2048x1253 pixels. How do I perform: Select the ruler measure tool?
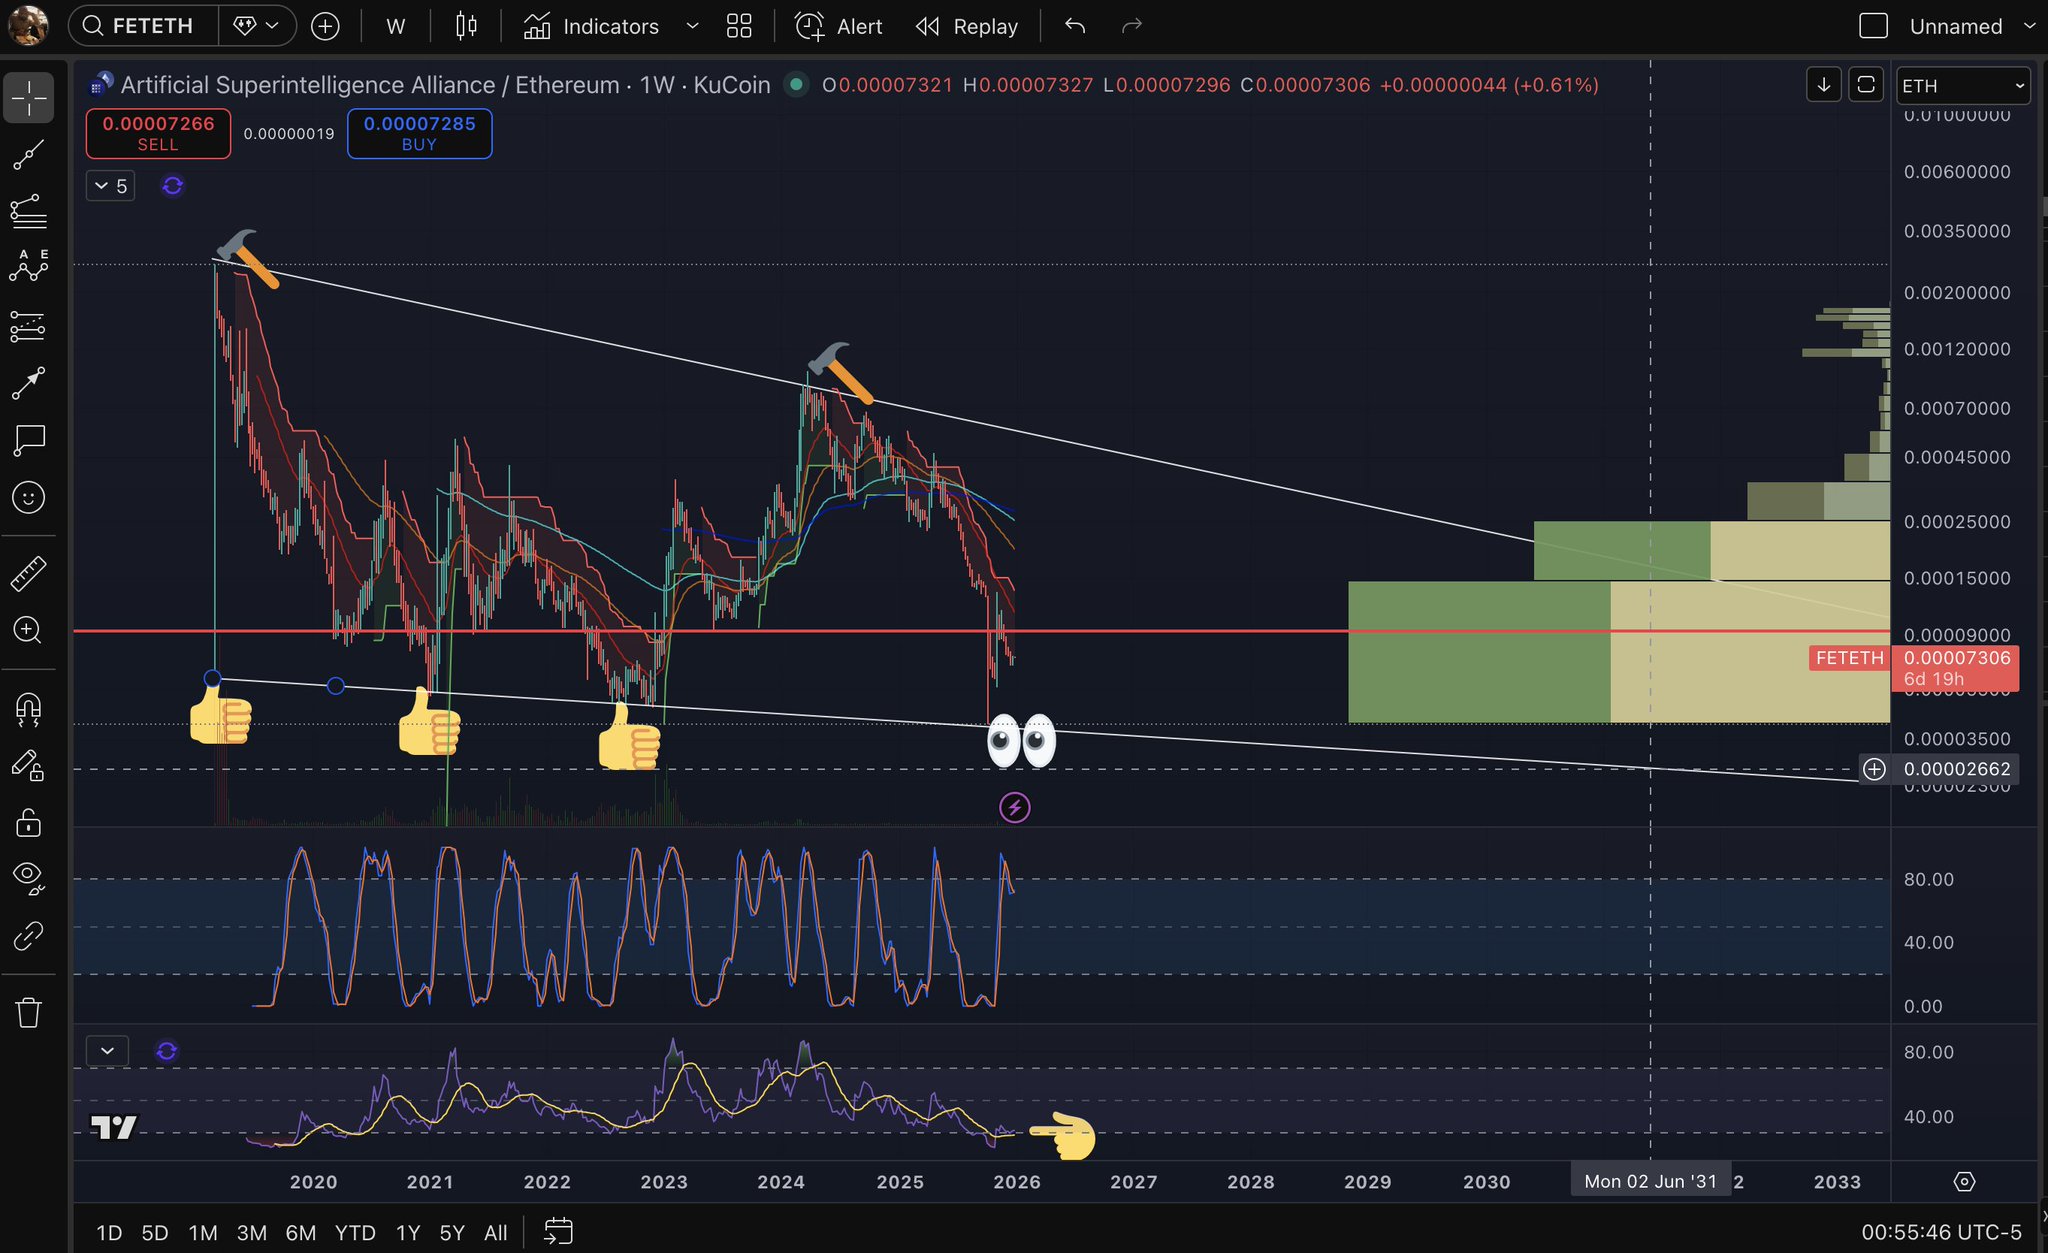[x=28, y=573]
